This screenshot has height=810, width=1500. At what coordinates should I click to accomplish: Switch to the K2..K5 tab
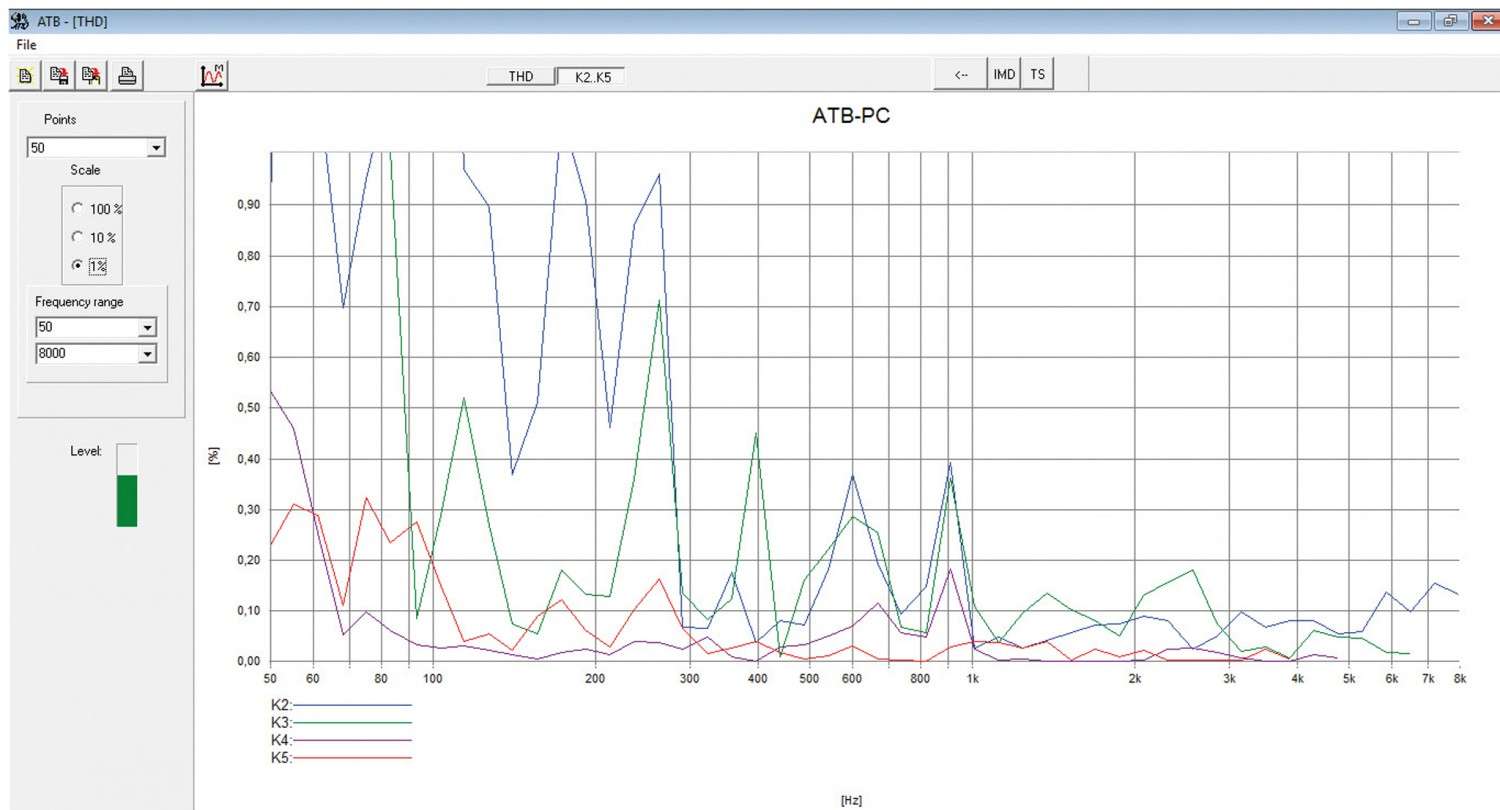pos(590,76)
